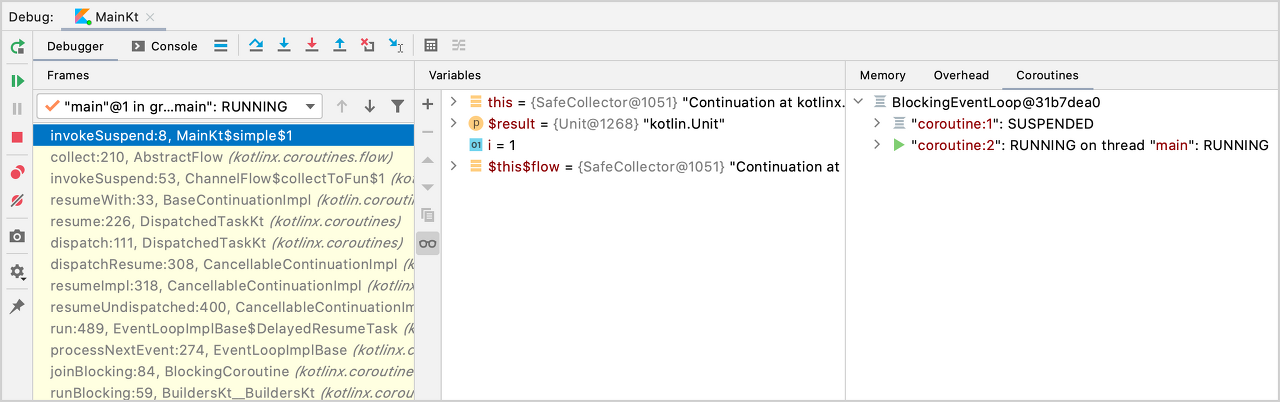Click the Force Step Into red arrow
This screenshot has width=1280, height=402.
click(x=312, y=45)
